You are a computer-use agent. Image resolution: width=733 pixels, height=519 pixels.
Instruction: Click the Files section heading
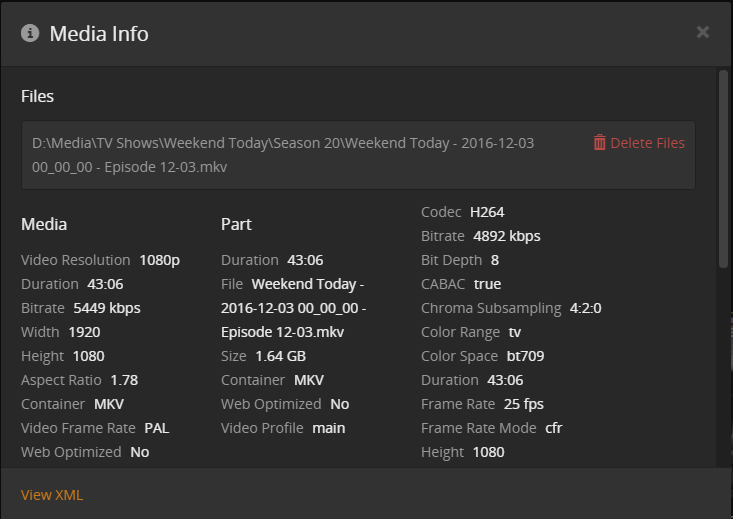point(37,96)
